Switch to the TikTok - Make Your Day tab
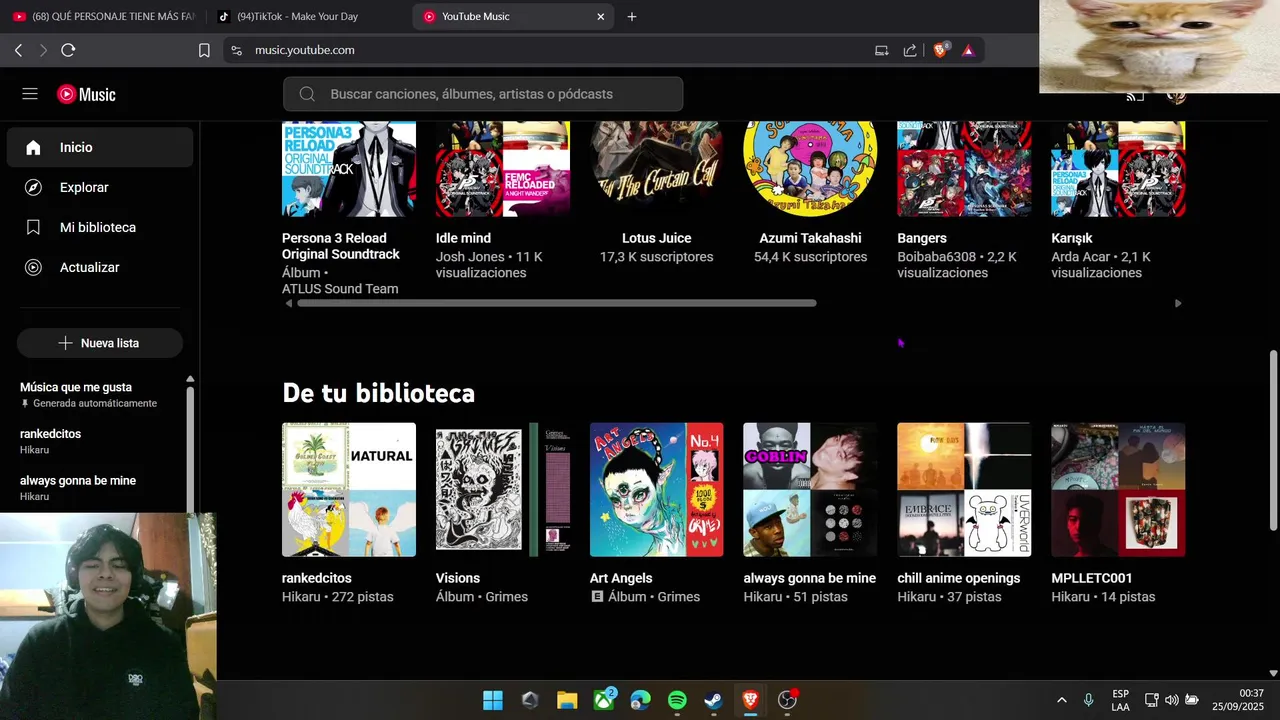This screenshot has width=1280, height=720. tap(307, 16)
